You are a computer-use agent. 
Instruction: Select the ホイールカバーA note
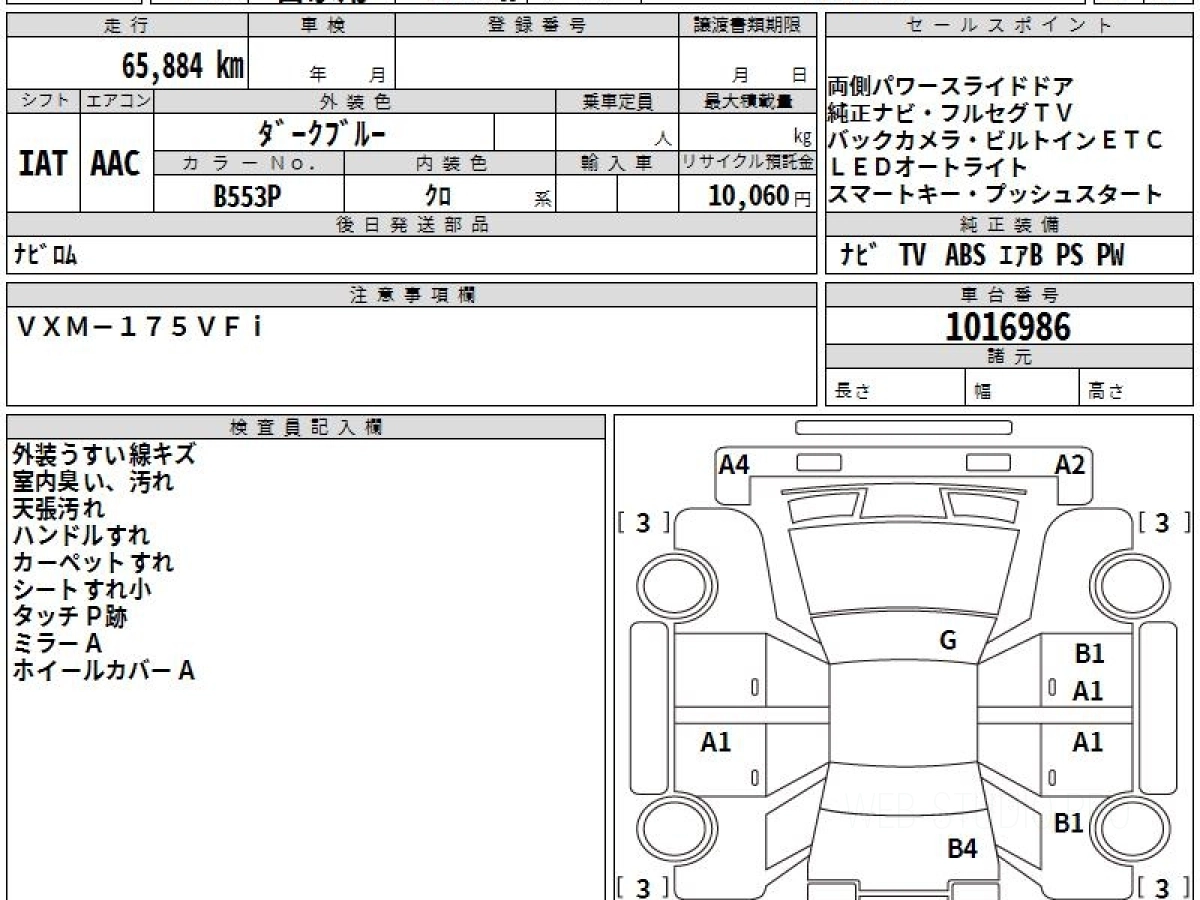pos(103,671)
